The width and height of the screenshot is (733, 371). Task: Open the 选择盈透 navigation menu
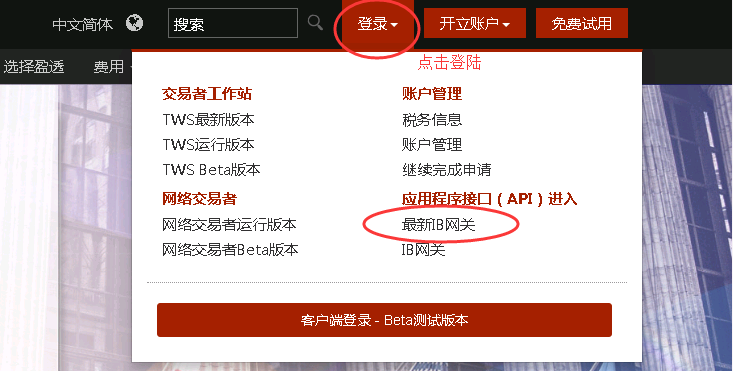(x=34, y=67)
